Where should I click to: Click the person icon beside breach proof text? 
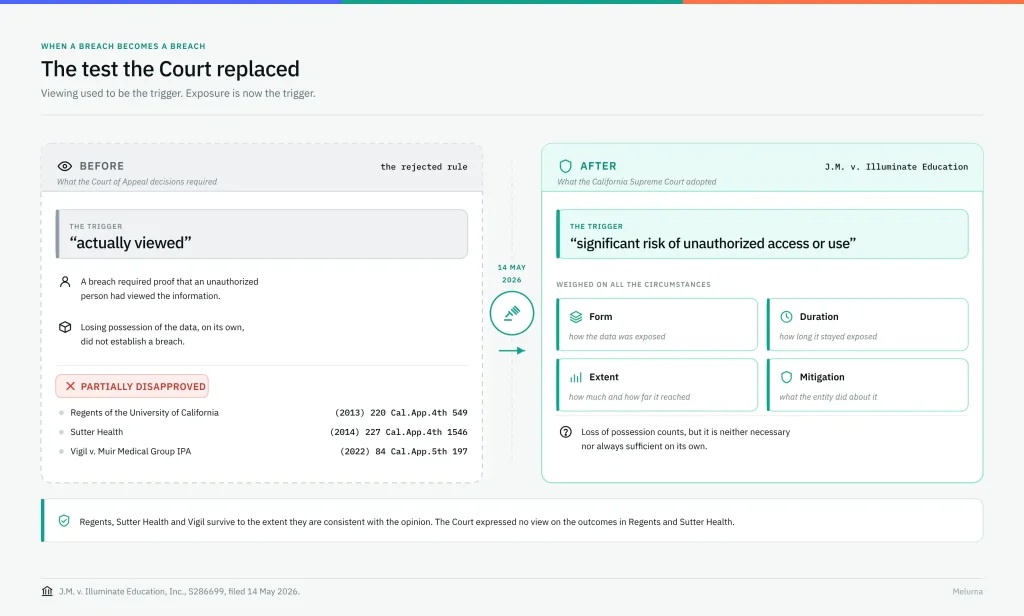click(x=65, y=282)
